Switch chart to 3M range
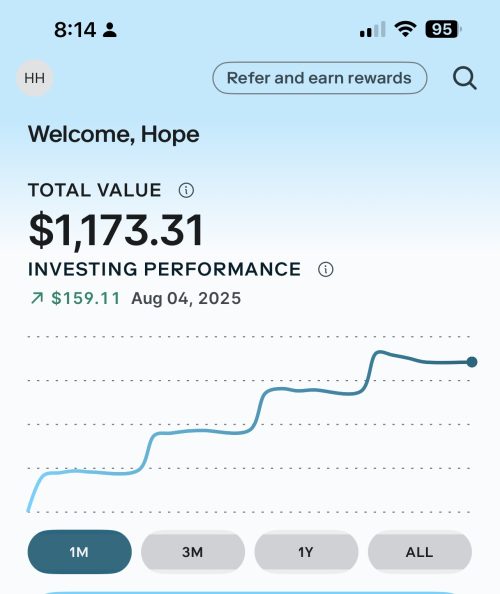The height and width of the screenshot is (594, 500). click(x=193, y=552)
